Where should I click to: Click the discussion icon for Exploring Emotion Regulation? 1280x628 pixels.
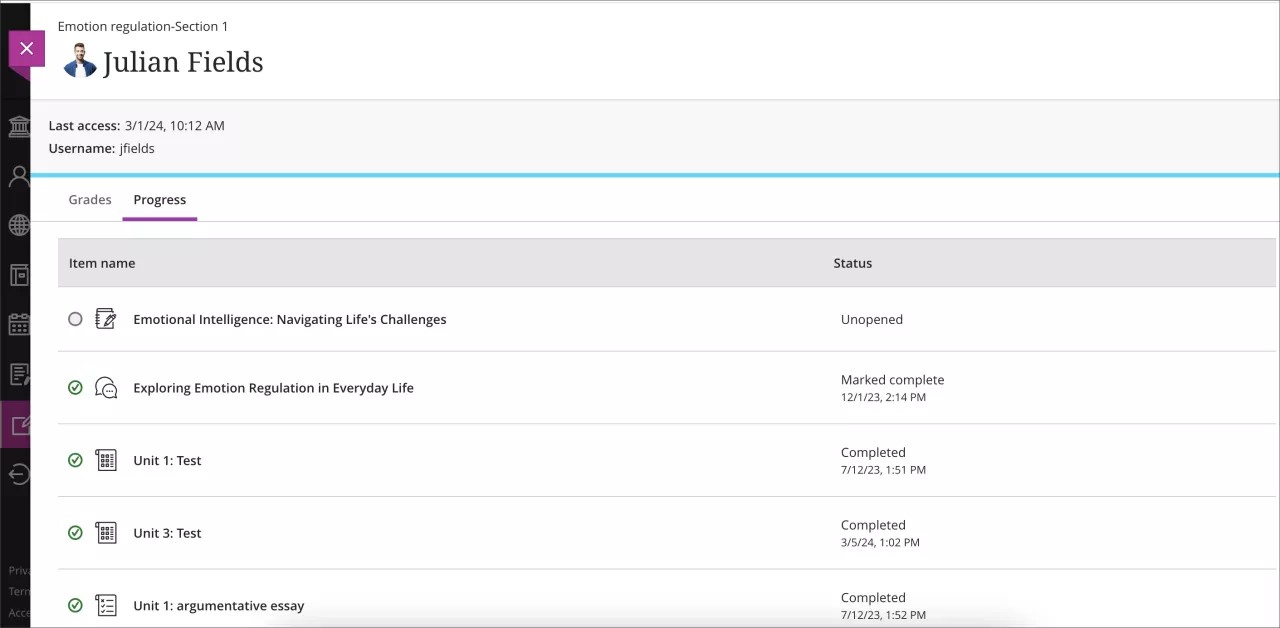106,387
